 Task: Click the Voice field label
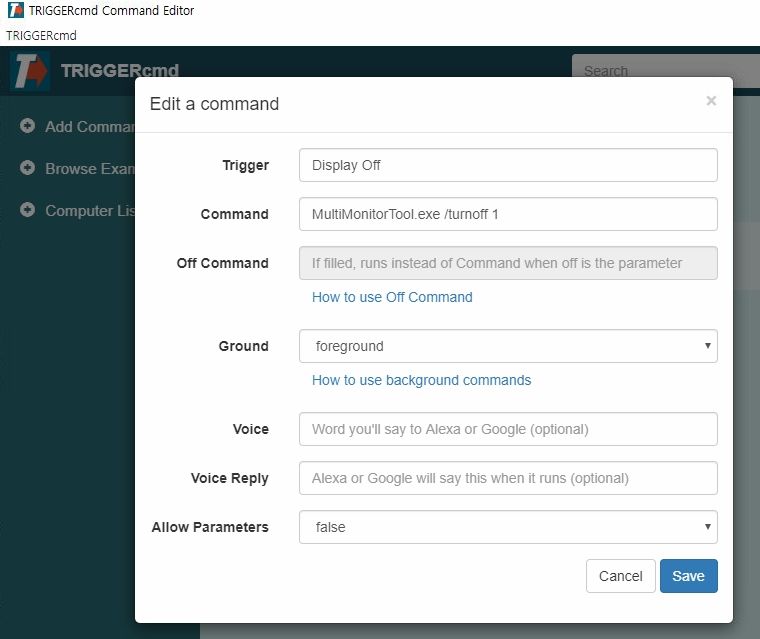click(251, 429)
